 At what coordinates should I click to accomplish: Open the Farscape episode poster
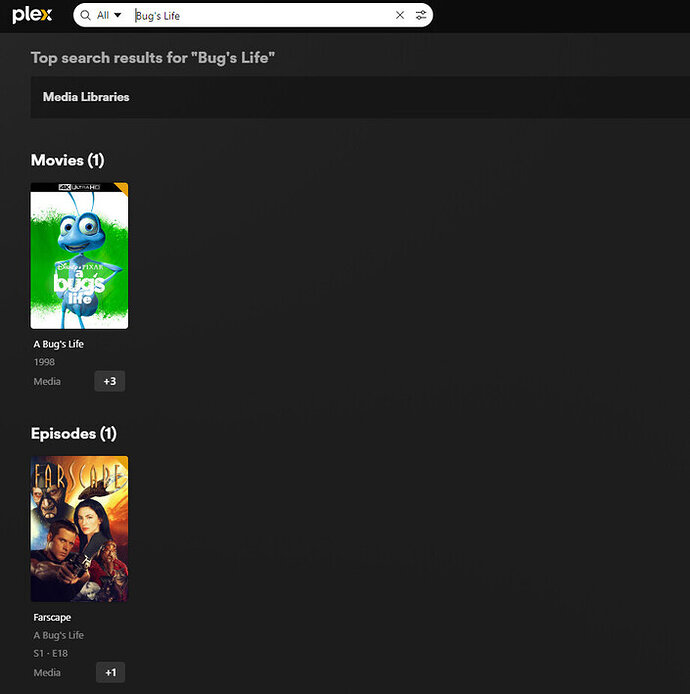pos(79,529)
